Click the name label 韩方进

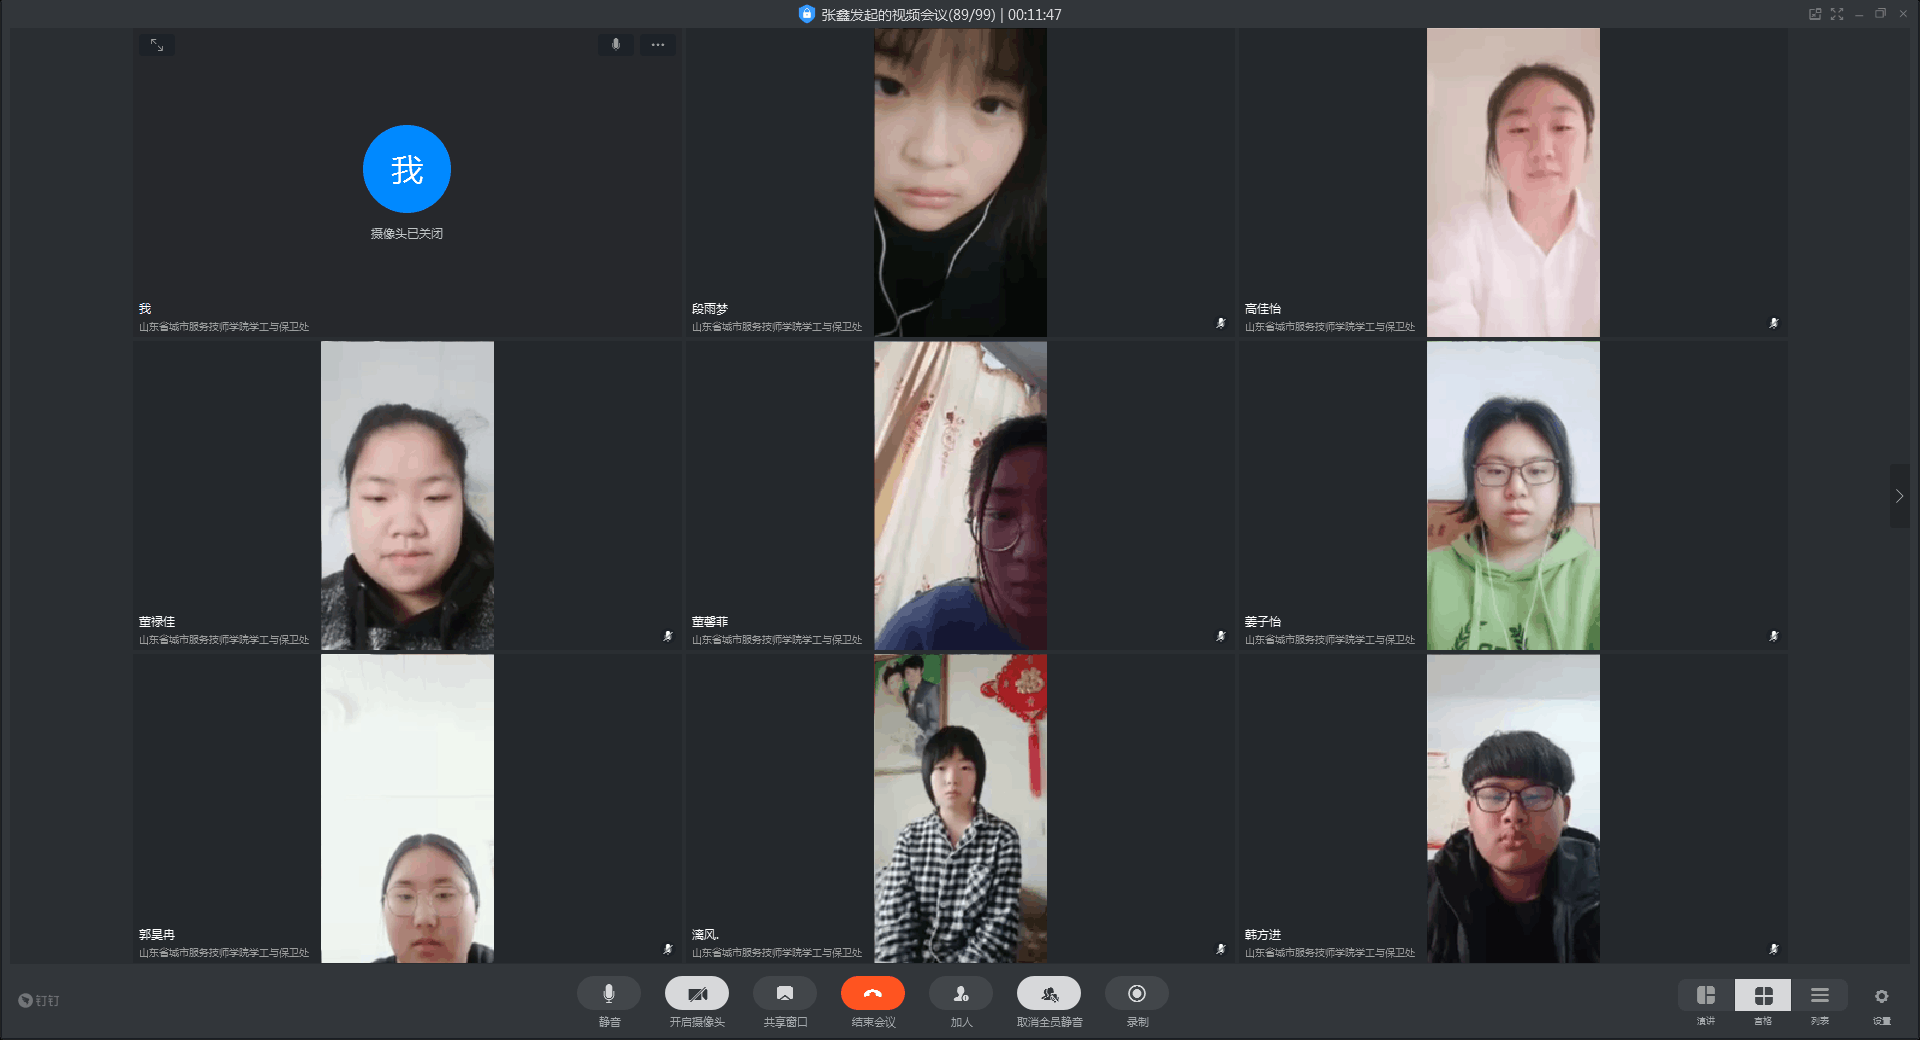[1263, 935]
